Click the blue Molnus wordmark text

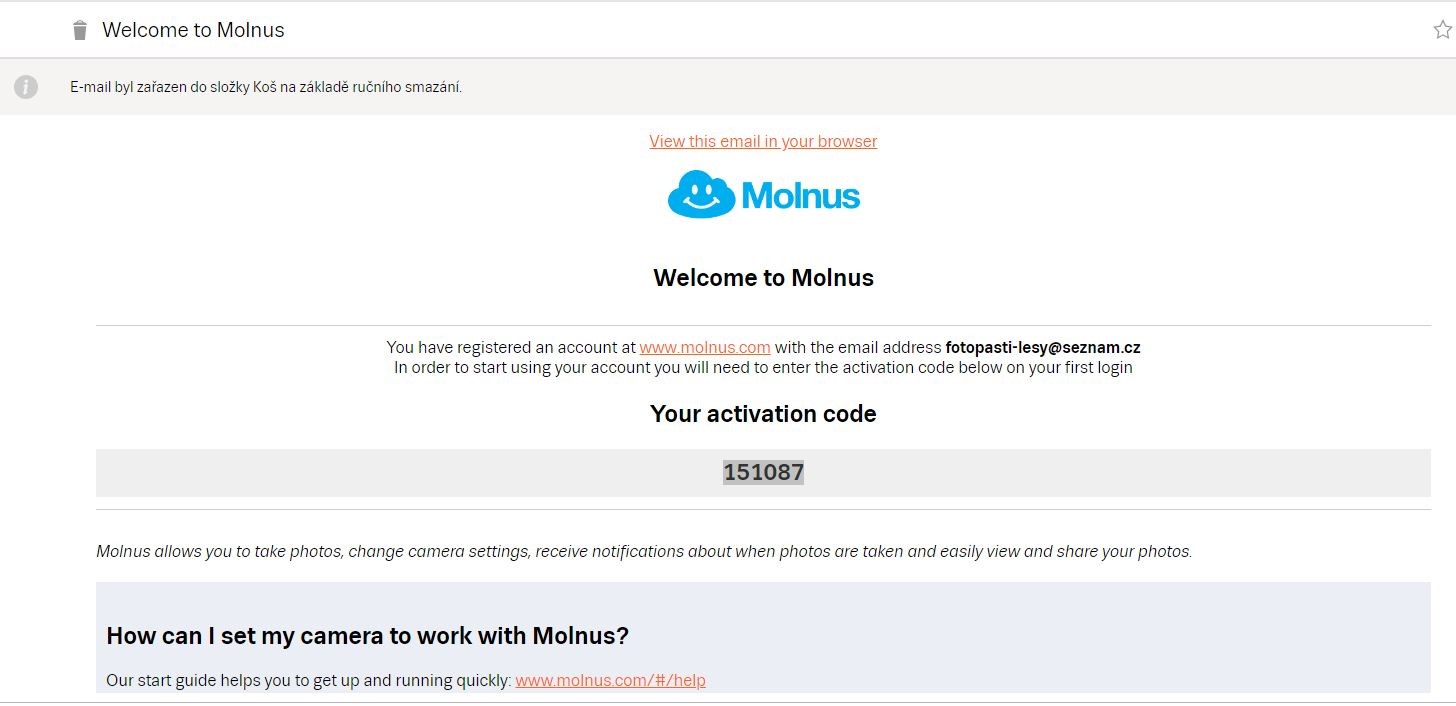pos(801,196)
